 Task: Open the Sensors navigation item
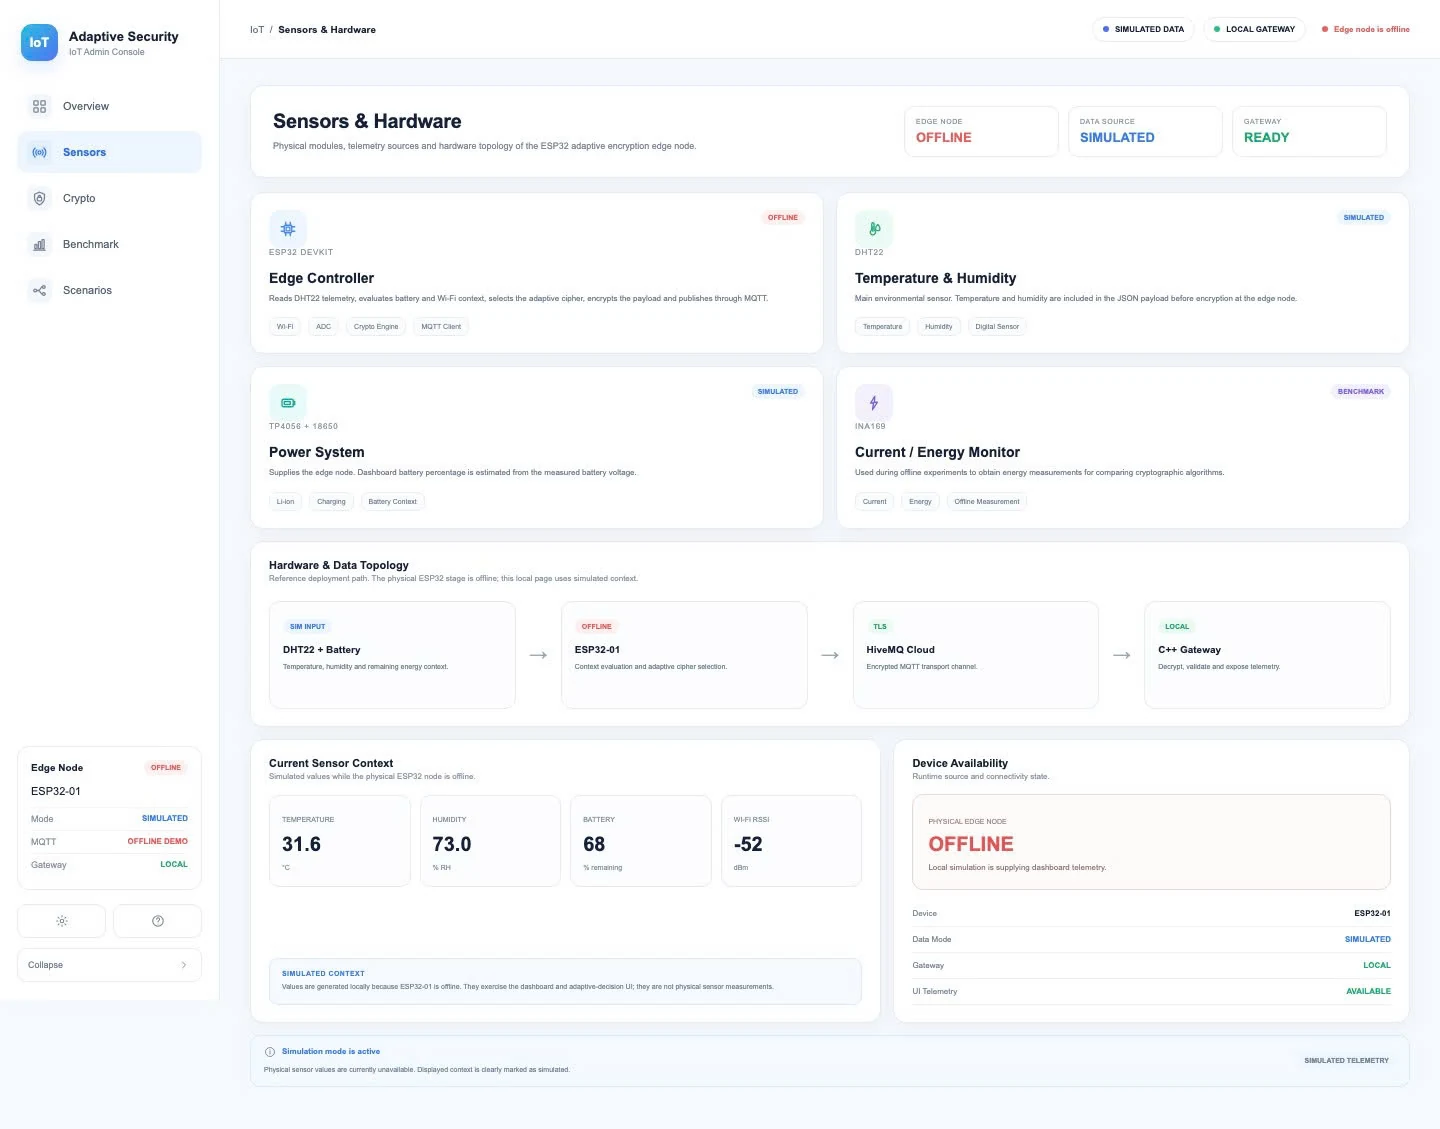[109, 152]
